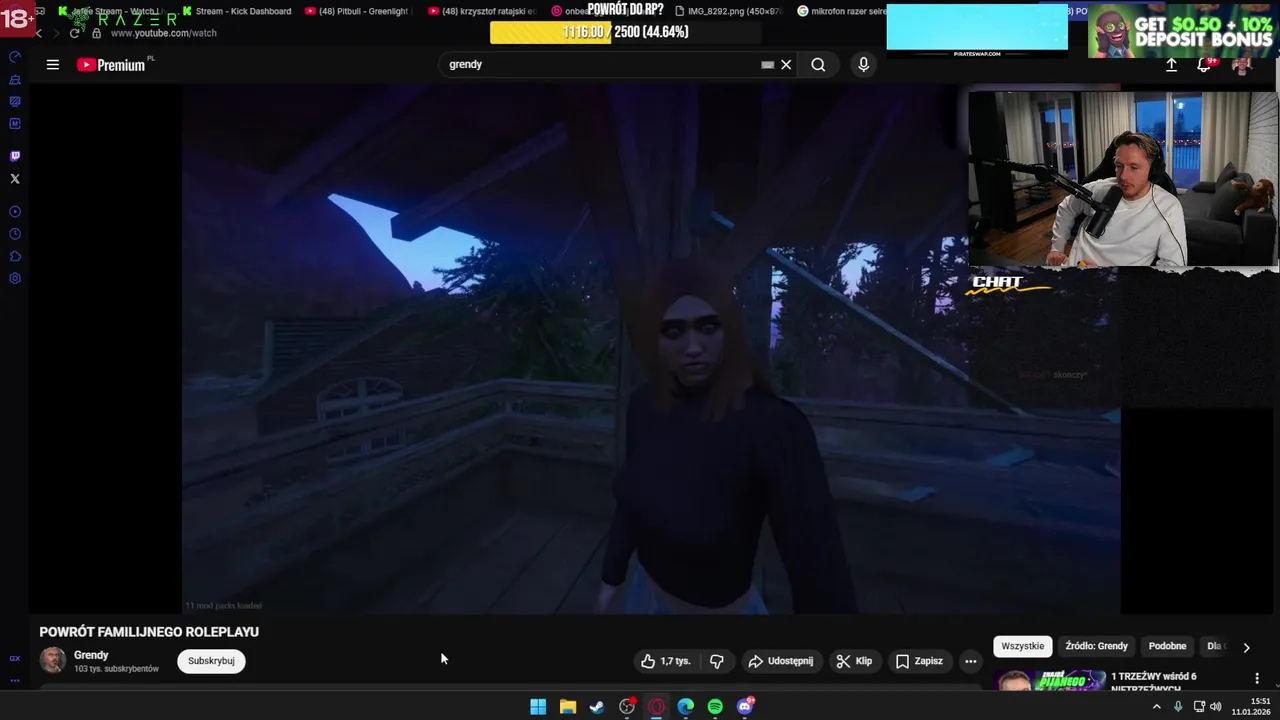Switch to 'krzysztof ratajski' browser tab

[x=482, y=11]
